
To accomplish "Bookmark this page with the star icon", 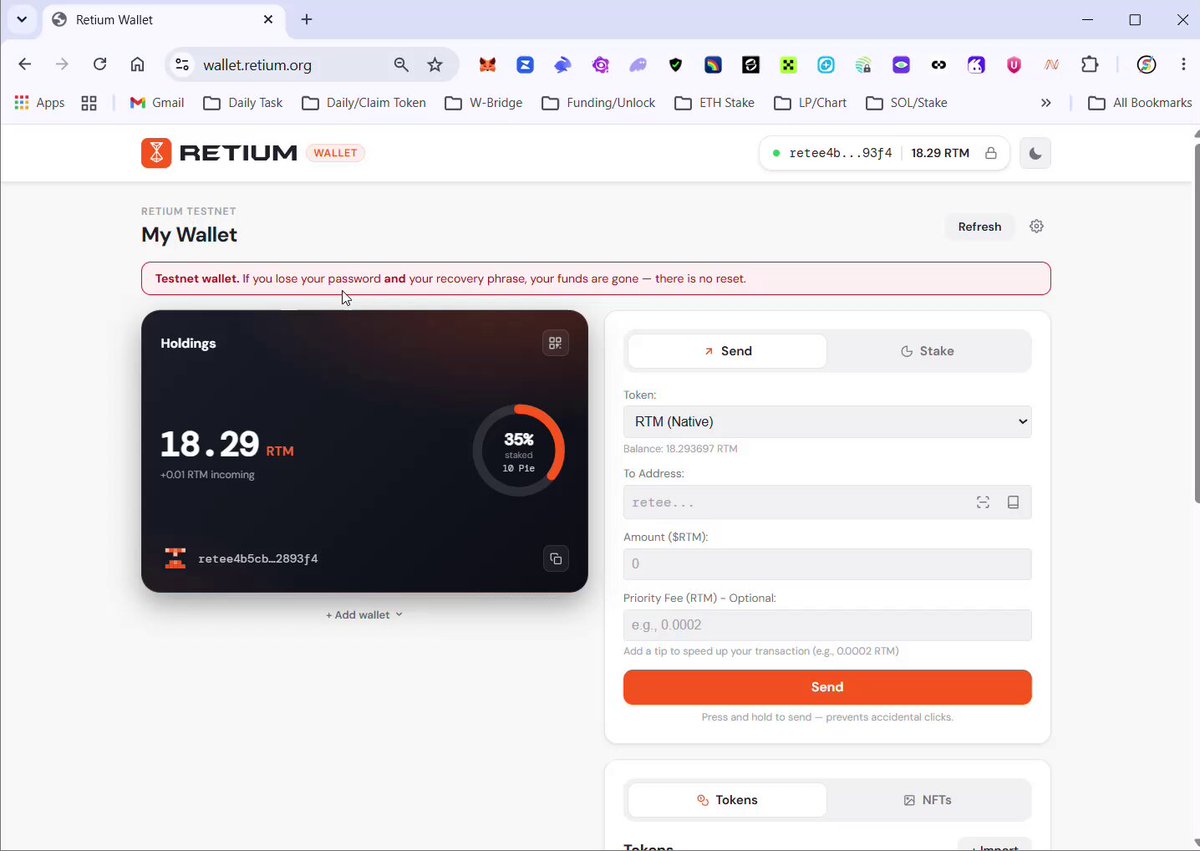I will [435, 65].
